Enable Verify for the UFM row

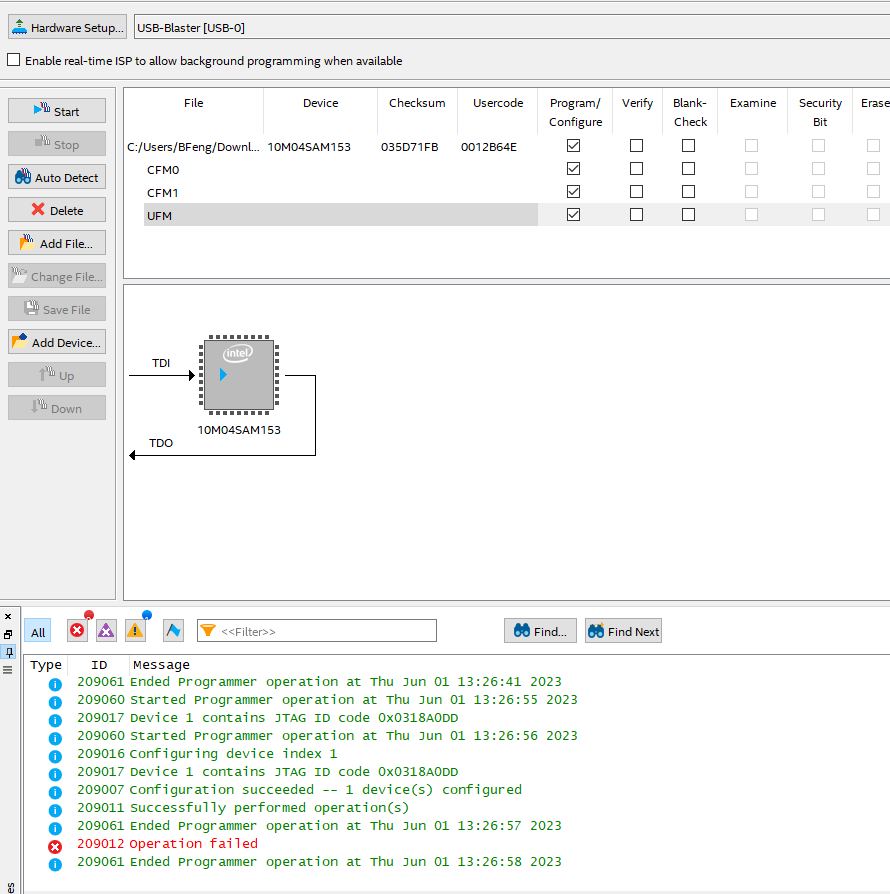pos(636,214)
